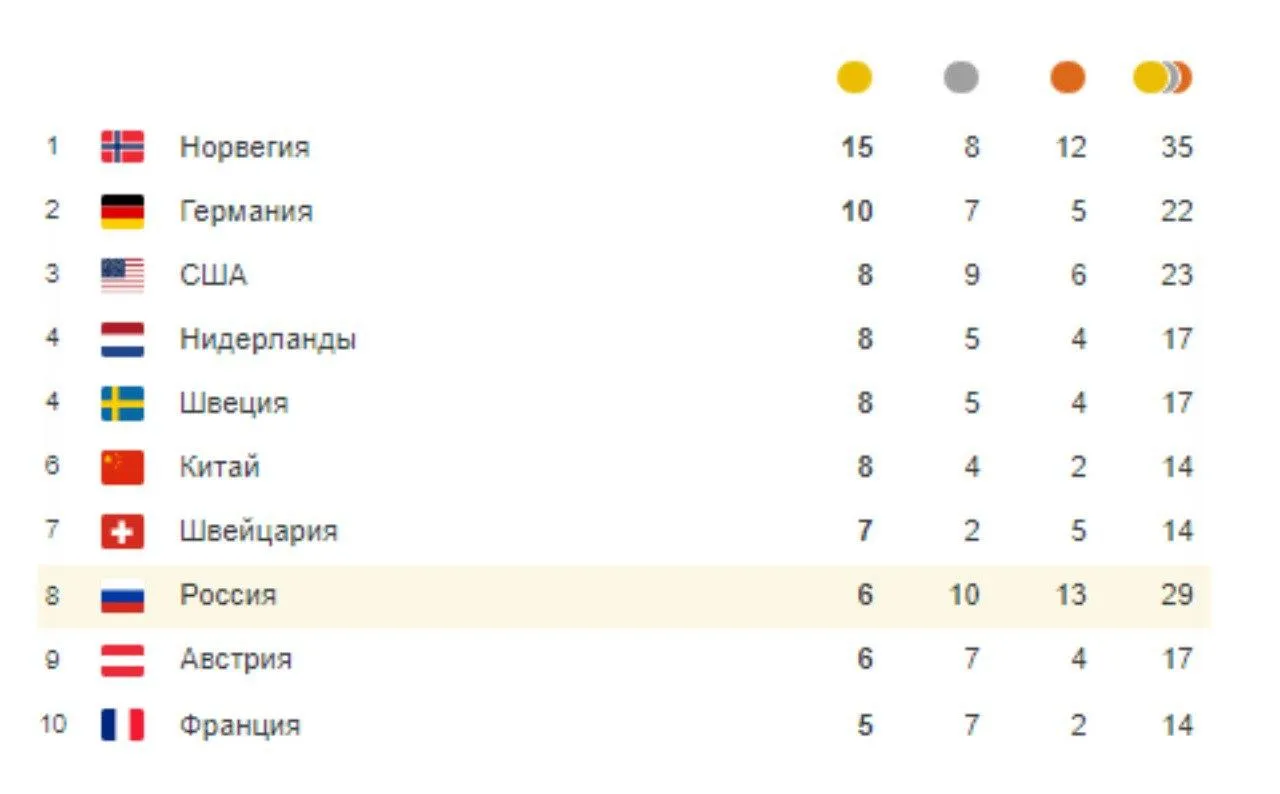Click the Switzerland flag icon
This screenshot has width=1280, height=794.
tap(122, 531)
